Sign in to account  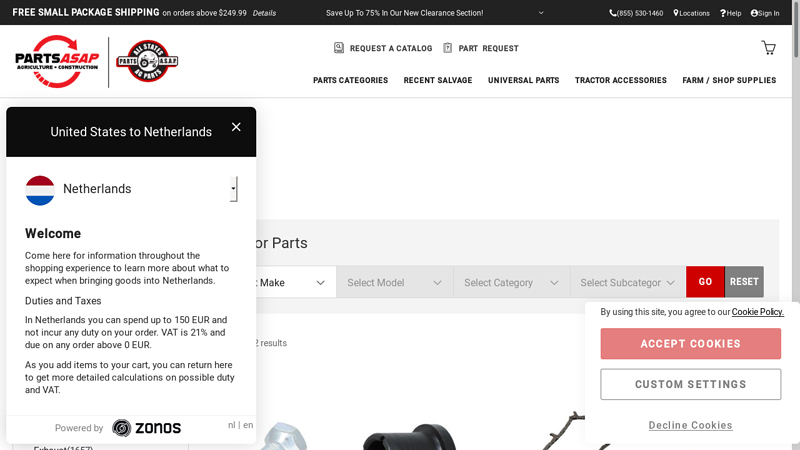pos(765,13)
